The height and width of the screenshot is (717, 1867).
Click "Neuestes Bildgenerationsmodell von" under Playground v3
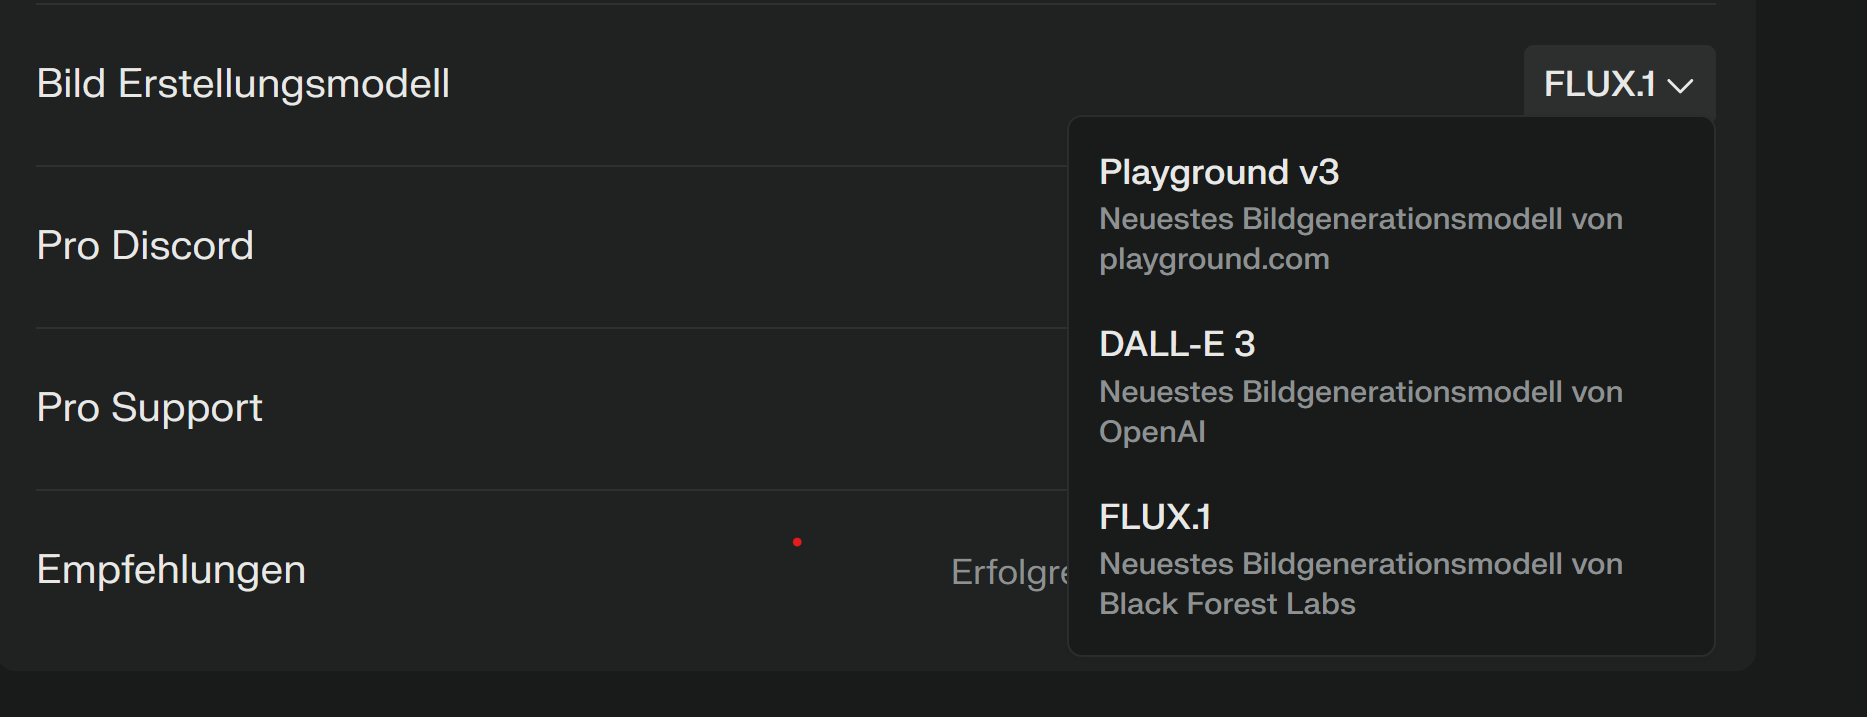click(1360, 219)
